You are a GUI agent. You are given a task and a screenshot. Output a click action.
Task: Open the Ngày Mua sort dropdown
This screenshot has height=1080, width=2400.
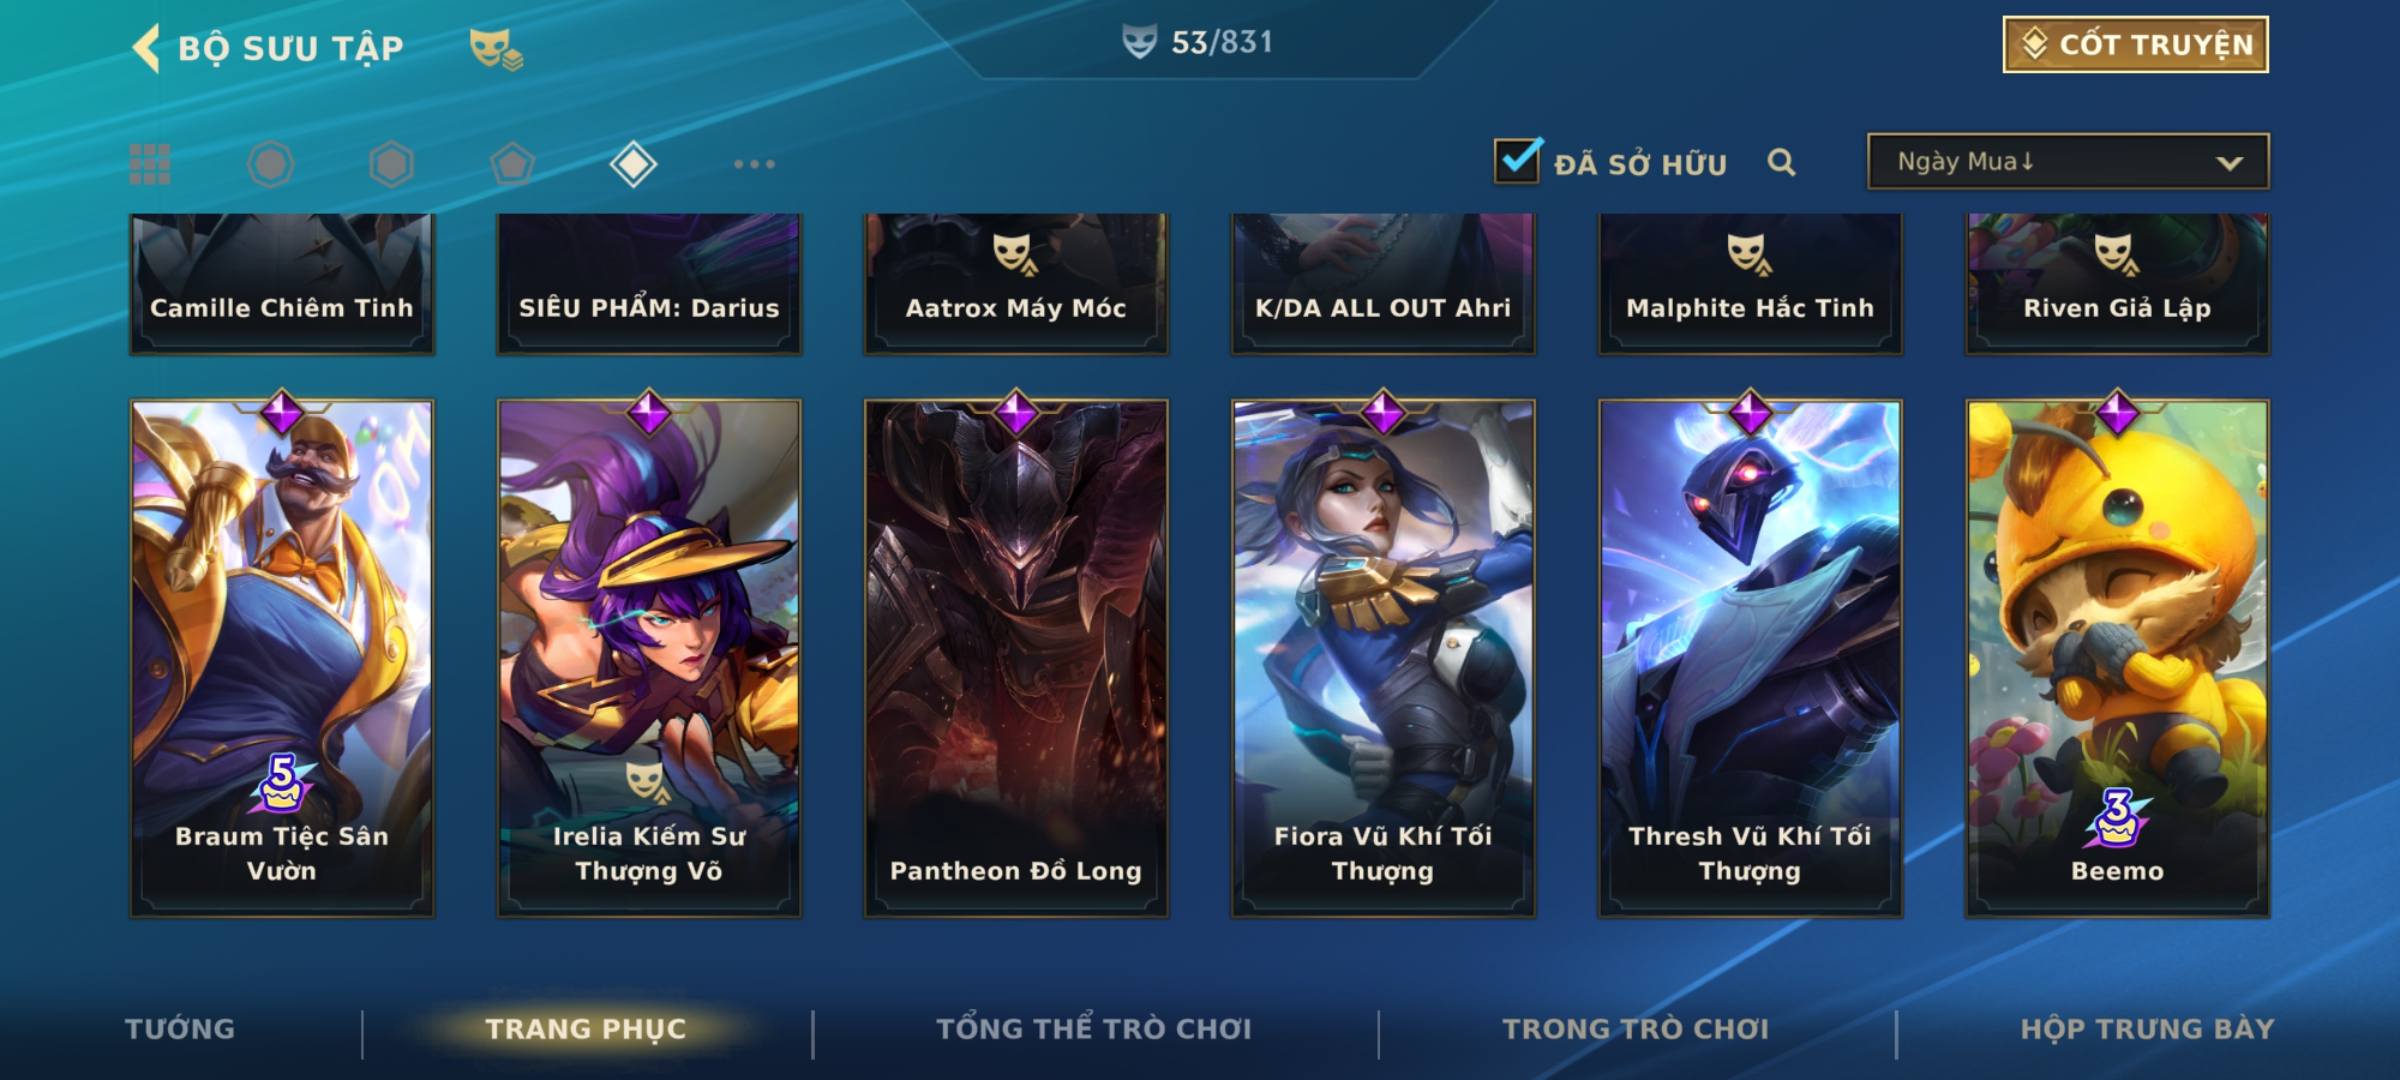point(2068,161)
